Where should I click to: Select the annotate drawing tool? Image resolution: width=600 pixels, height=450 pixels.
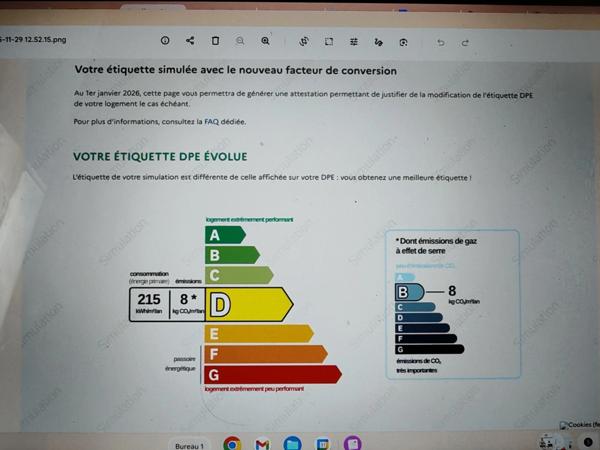tap(379, 42)
